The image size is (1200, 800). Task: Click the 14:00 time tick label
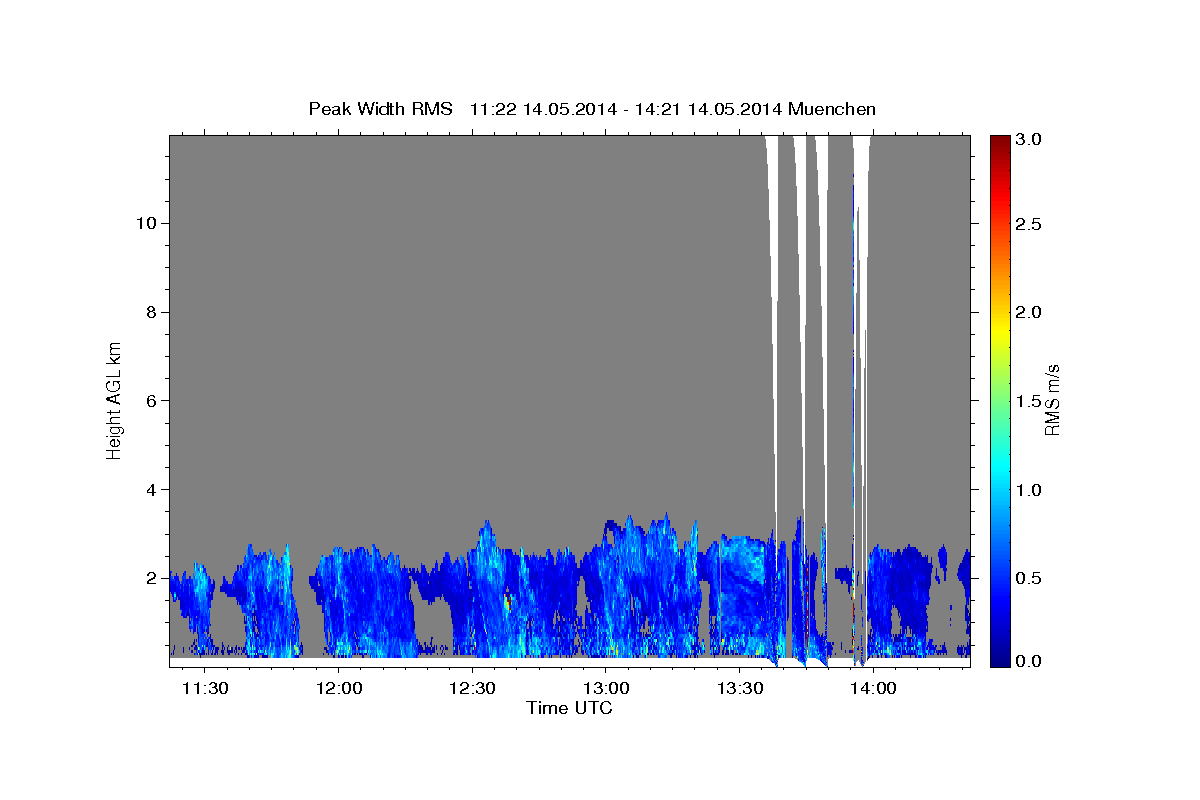pos(872,689)
